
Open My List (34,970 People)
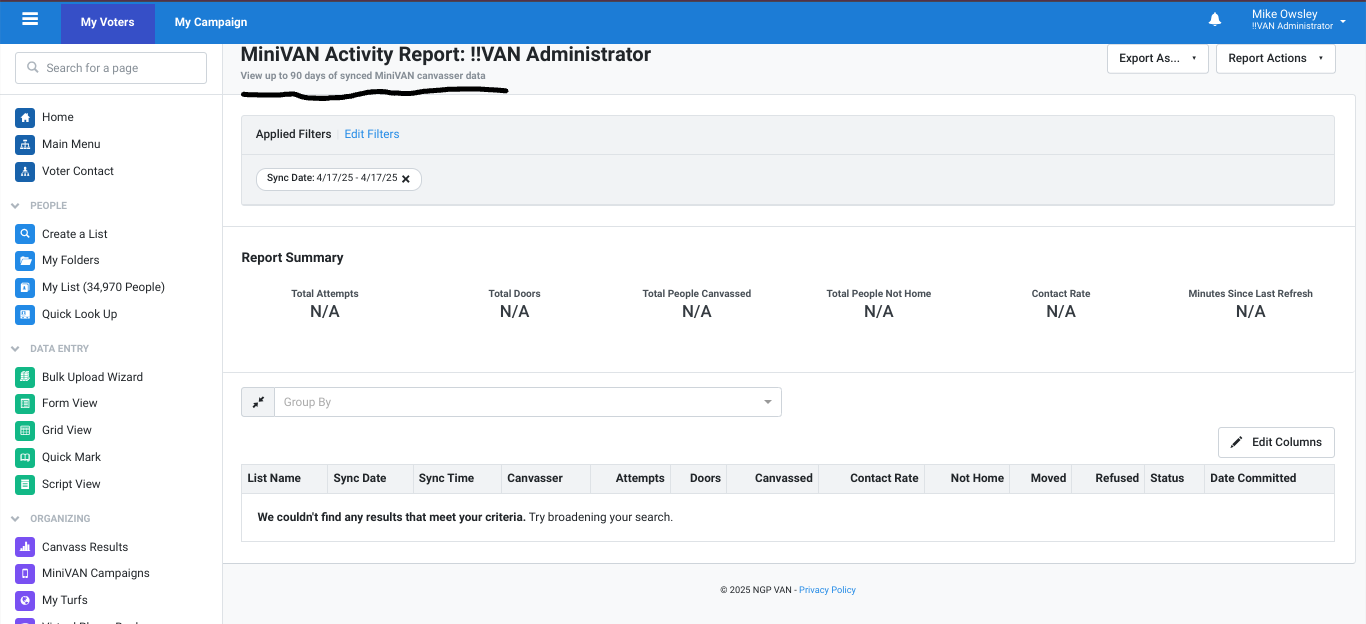point(103,287)
